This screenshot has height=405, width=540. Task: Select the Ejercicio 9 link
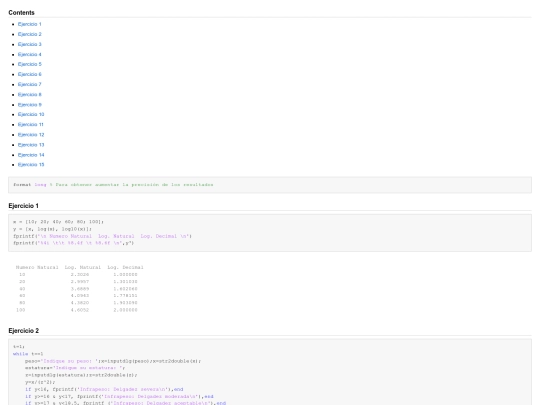coord(30,105)
